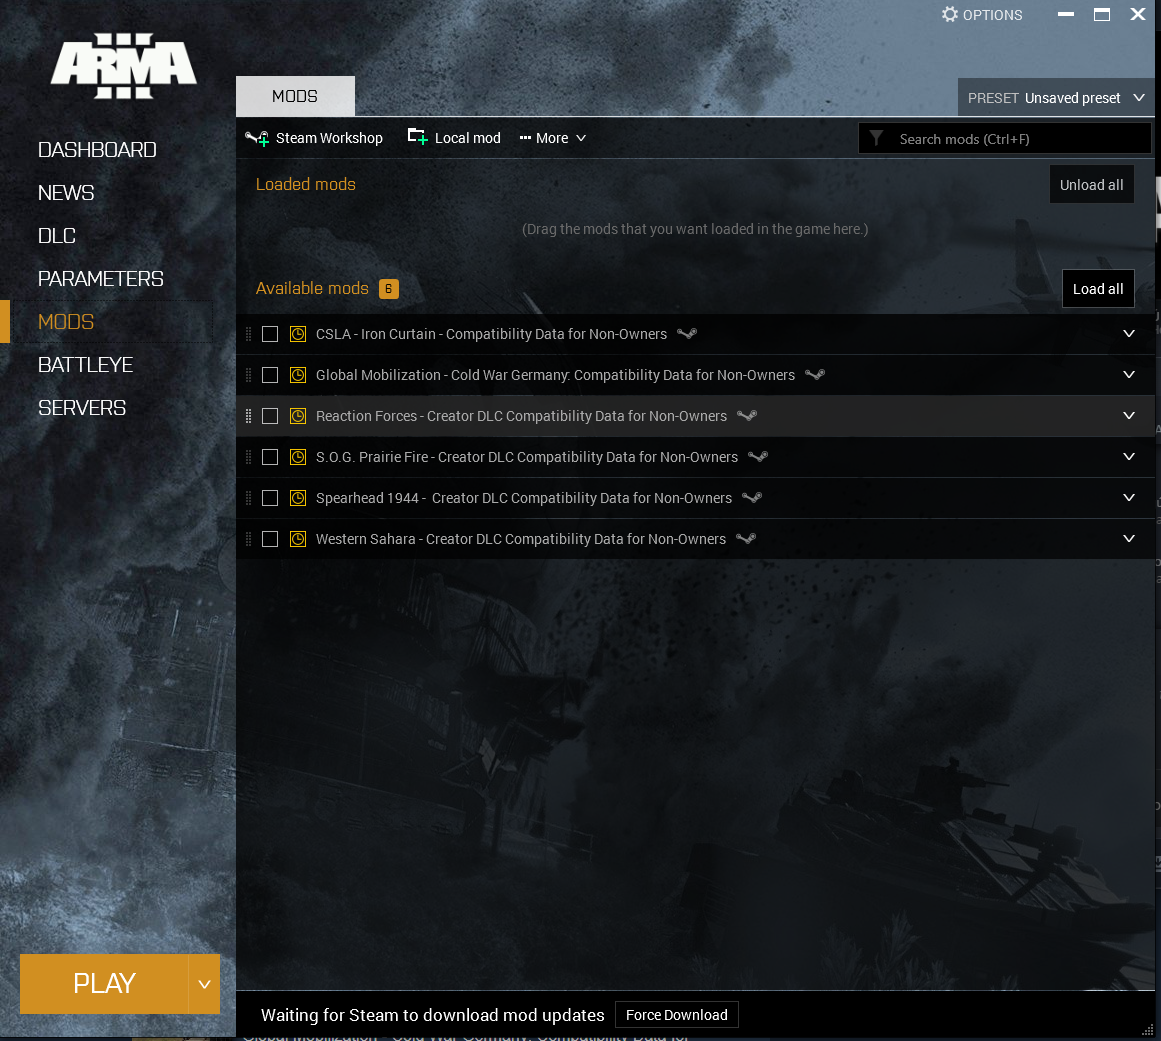Open the More options dropdown
The image size is (1161, 1041).
pyautogui.click(x=553, y=138)
